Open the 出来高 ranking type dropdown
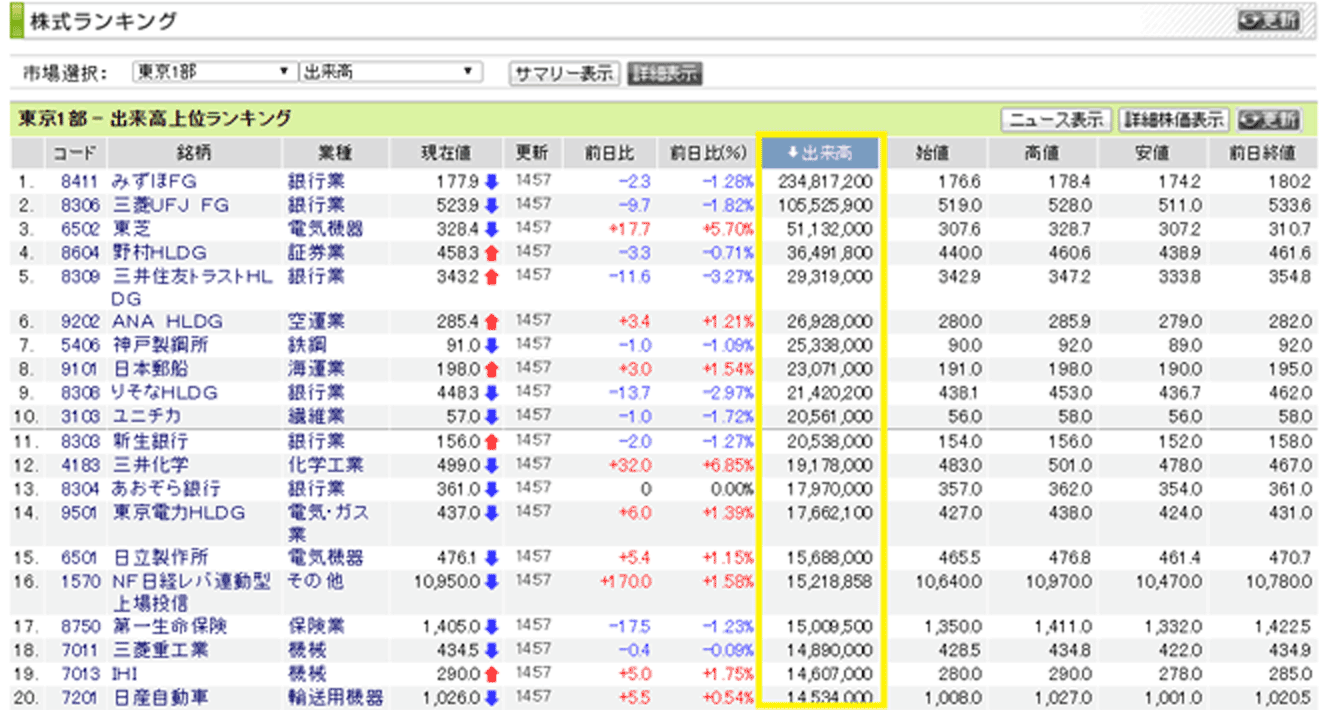 point(390,73)
